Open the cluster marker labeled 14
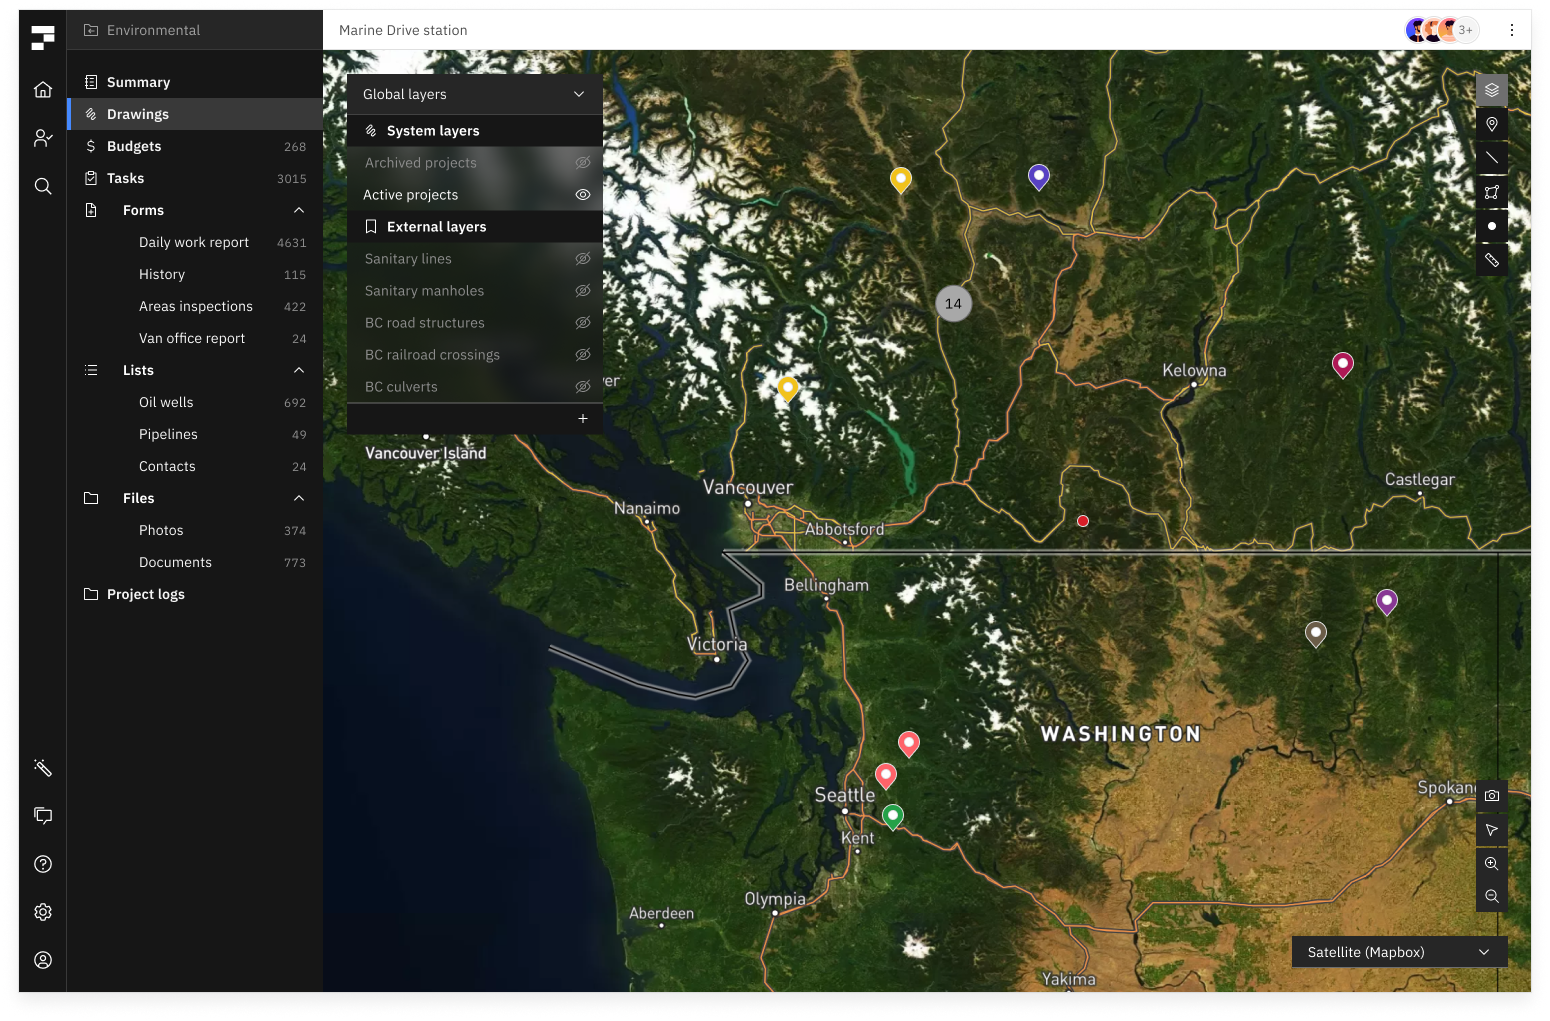This screenshot has height=1021, width=1550. (x=953, y=304)
